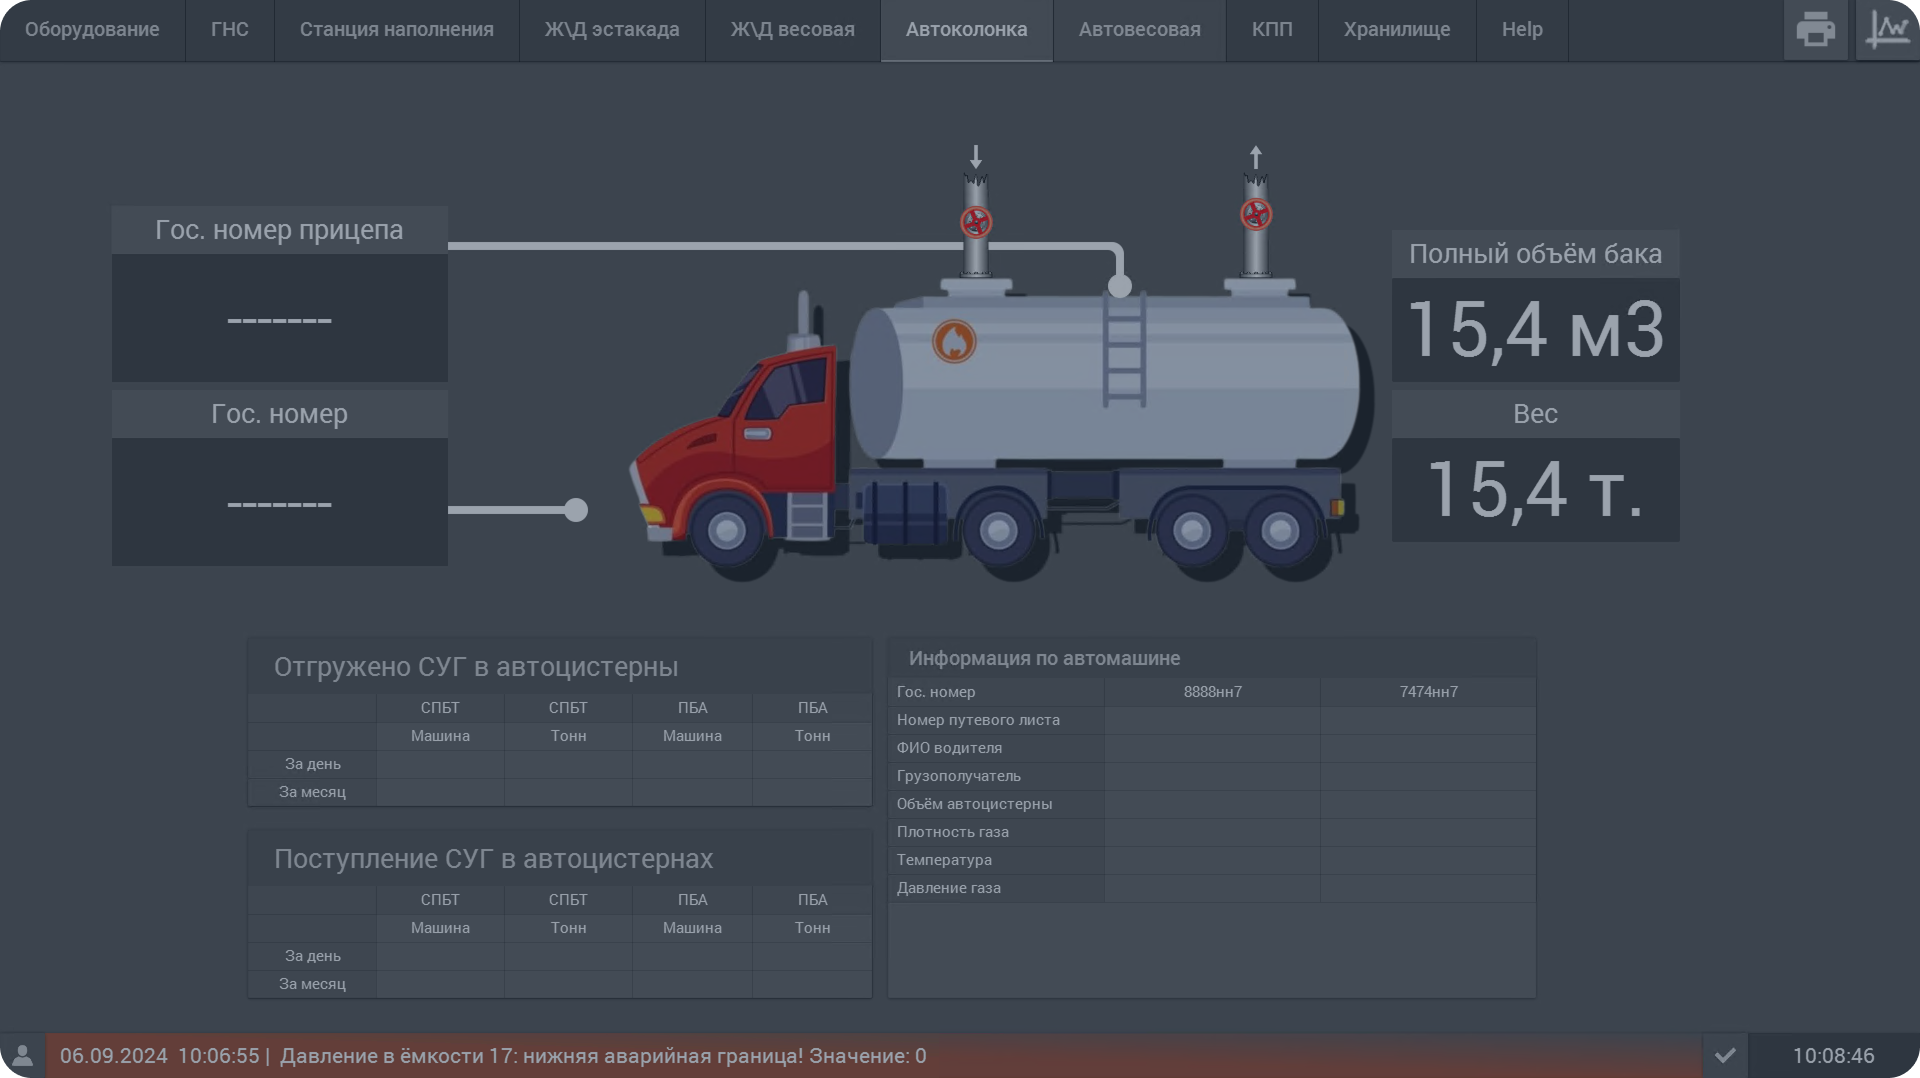Screen dimensions: 1920x1078
Task: Click the printer icon in top bar
Action: (1815, 30)
